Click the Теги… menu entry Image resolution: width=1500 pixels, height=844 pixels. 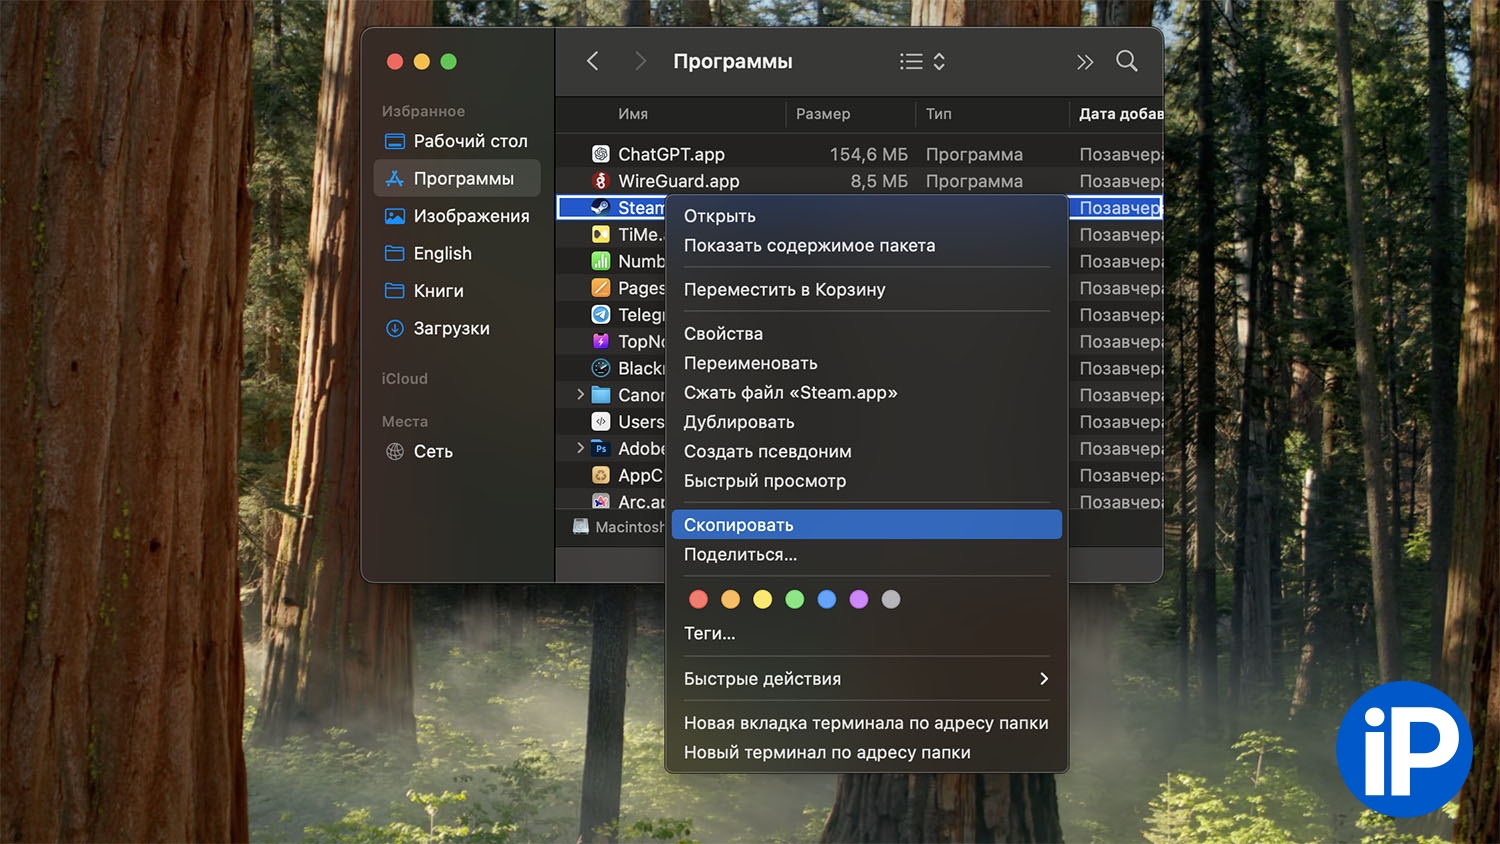click(x=709, y=634)
